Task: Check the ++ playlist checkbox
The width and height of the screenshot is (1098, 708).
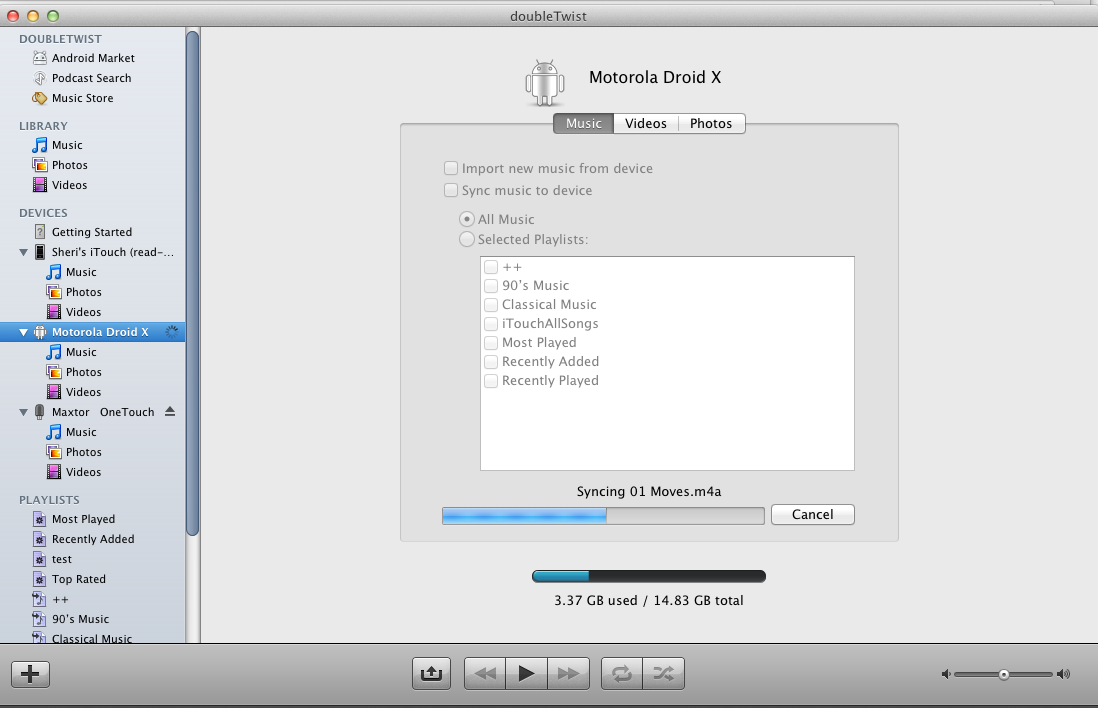Action: click(491, 267)
